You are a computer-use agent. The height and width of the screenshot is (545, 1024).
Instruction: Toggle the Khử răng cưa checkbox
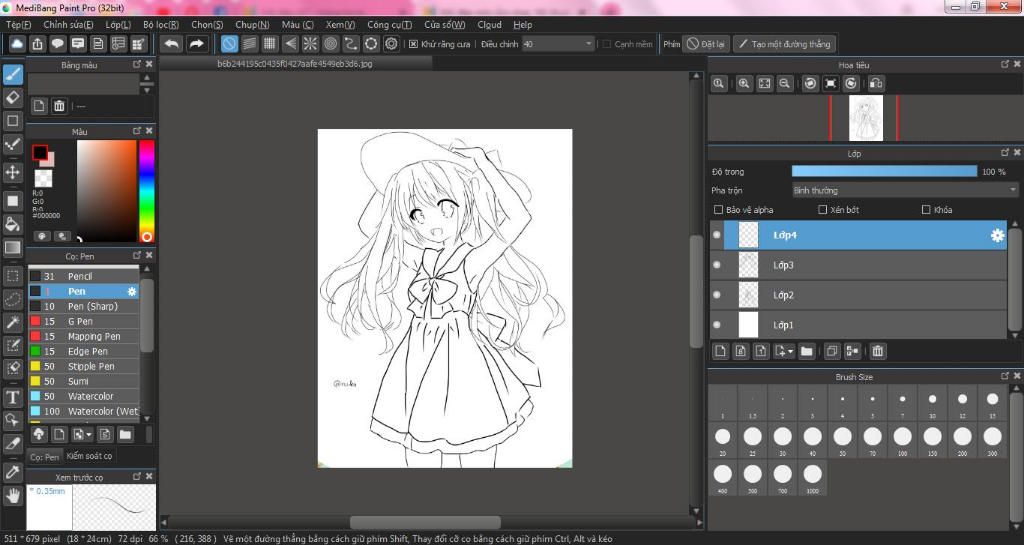(x=413, y=44)
